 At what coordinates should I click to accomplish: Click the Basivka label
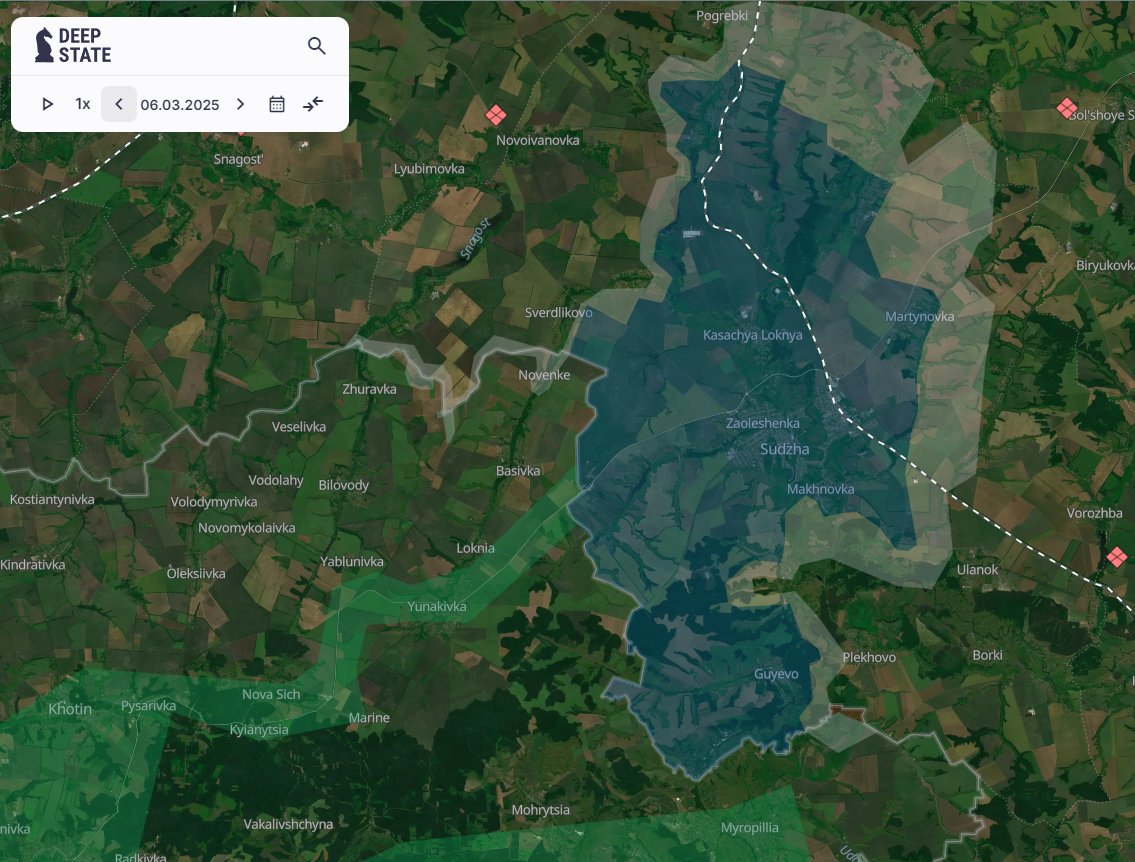pos(518,471)
